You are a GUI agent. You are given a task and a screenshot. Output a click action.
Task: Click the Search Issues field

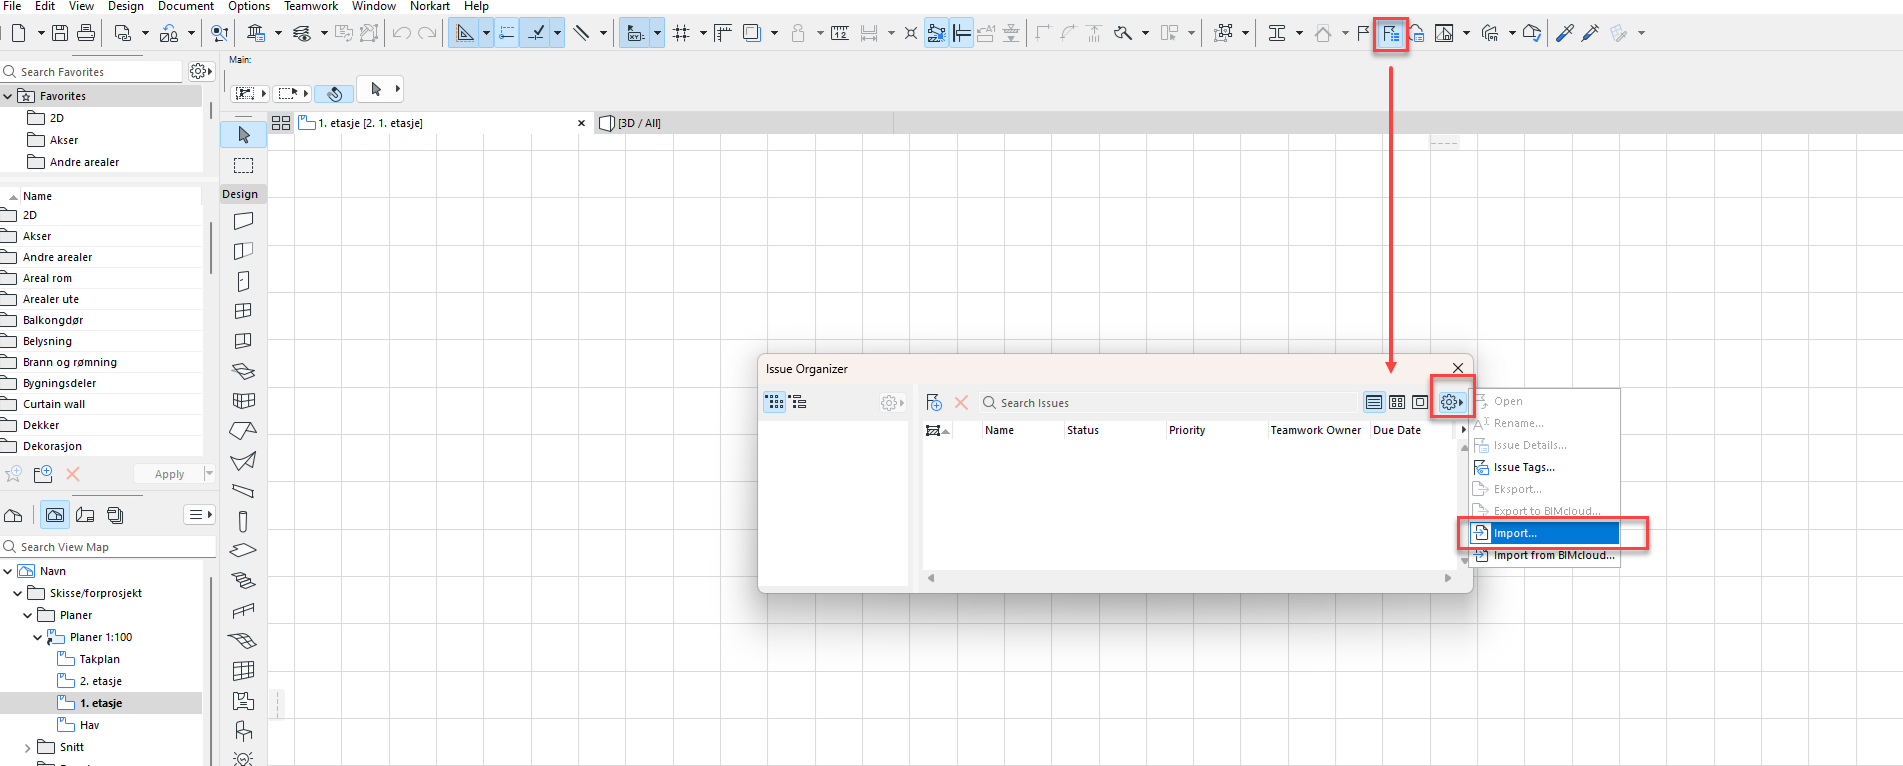(1170, 403)
